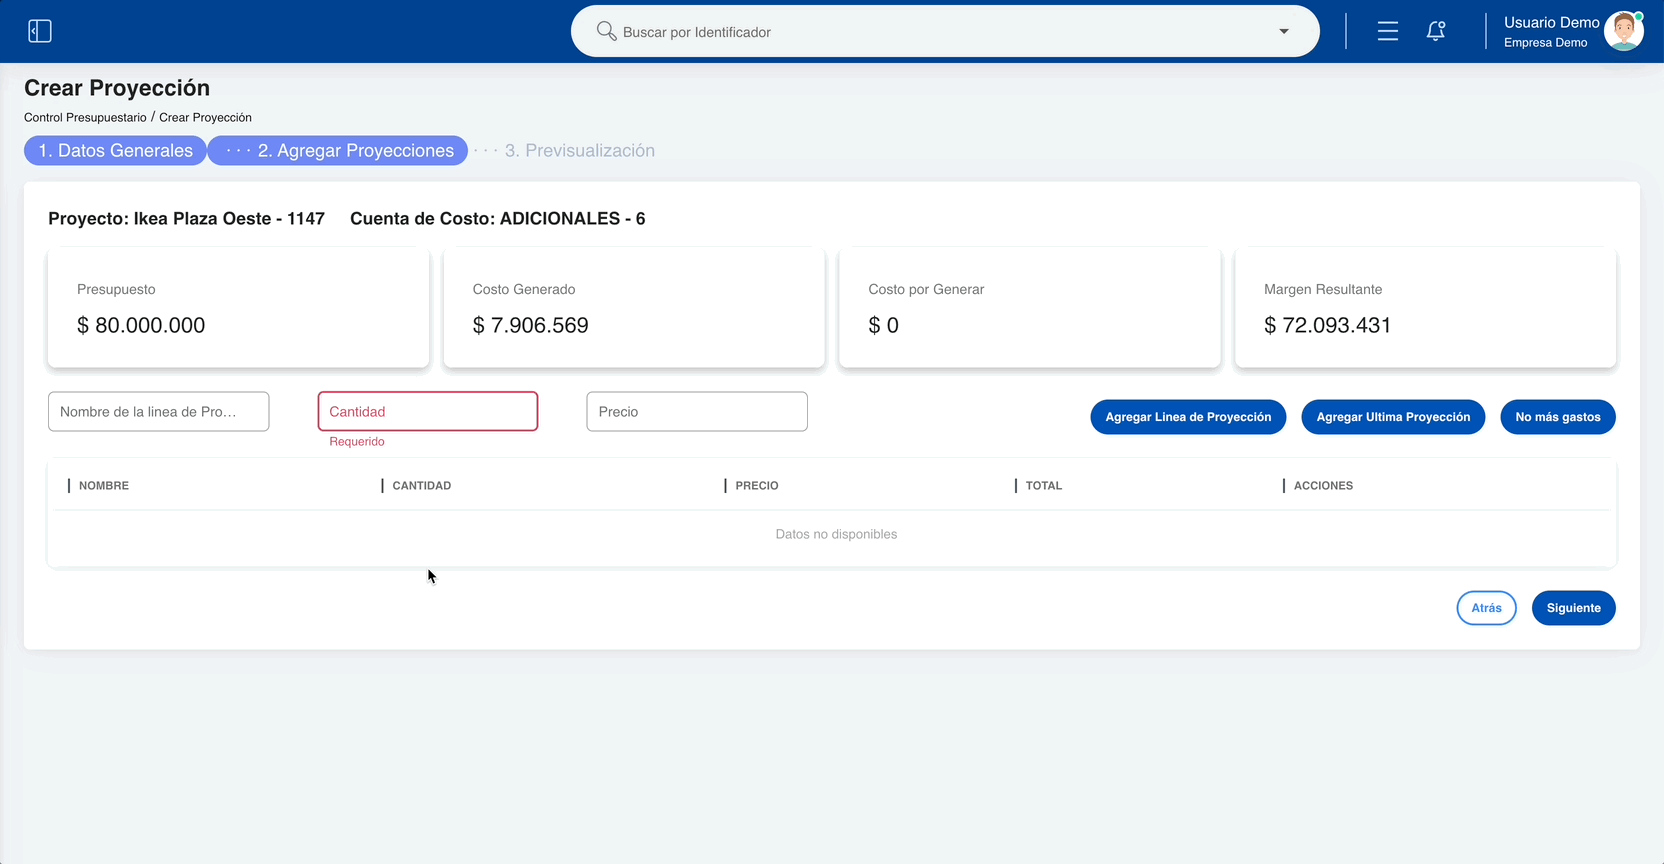Click Agregar Linea de Proyección button

1188,417
